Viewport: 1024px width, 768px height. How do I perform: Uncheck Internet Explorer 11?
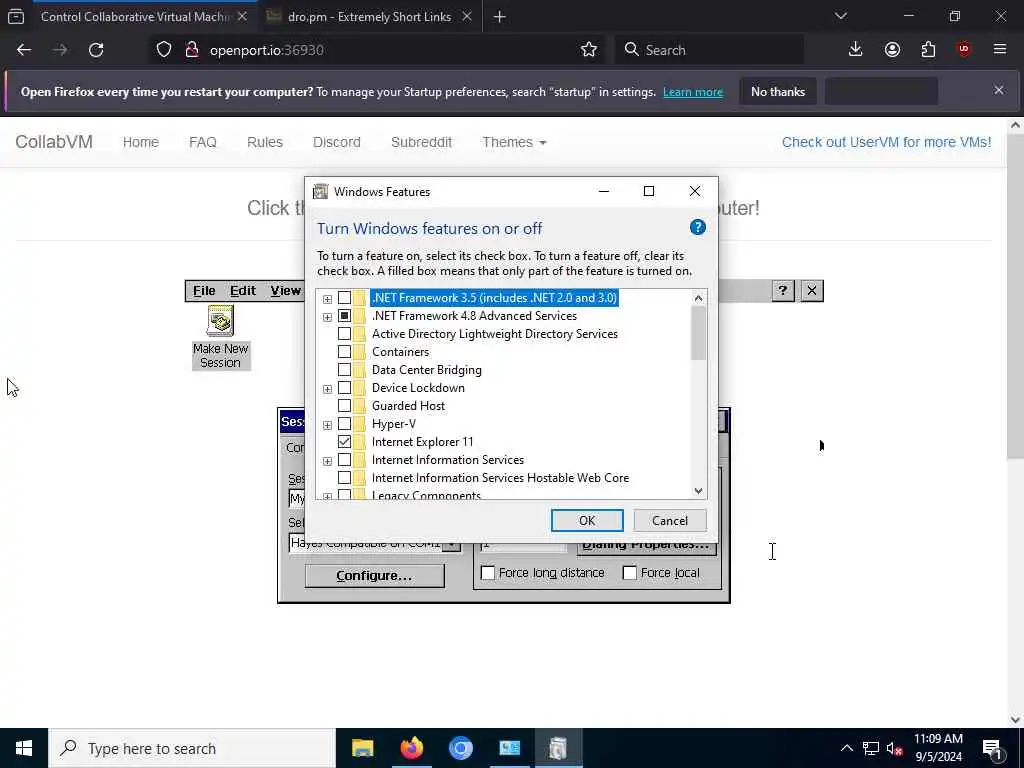pyautogui.click(x=344, y=441)
